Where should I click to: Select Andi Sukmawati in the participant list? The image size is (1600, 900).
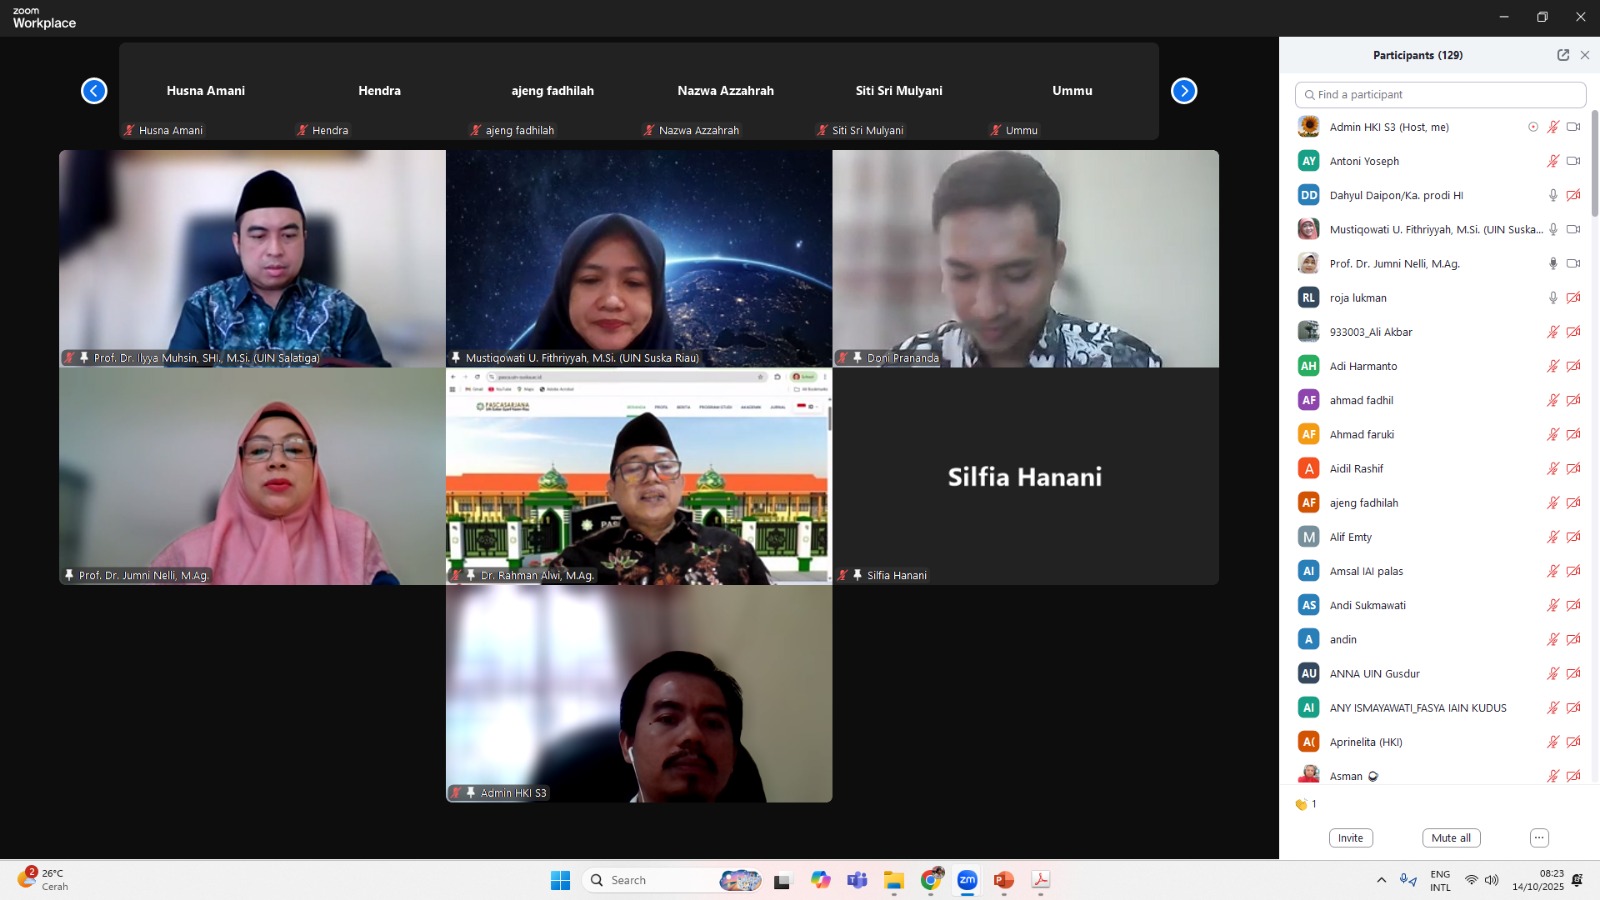tap(1367, 605)
